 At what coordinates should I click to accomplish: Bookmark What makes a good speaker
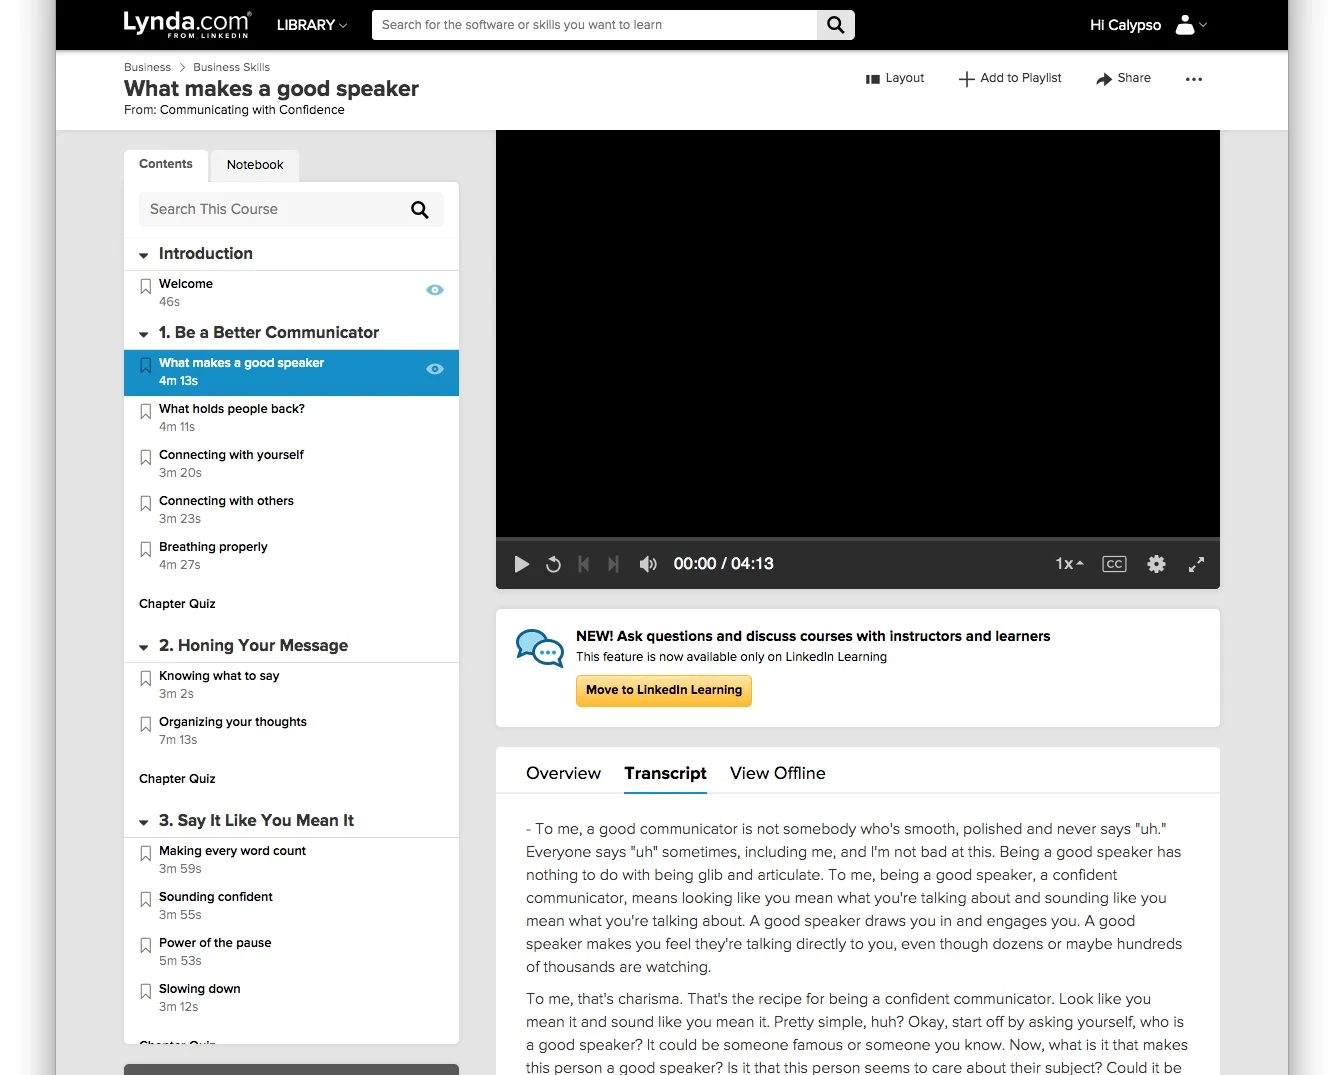146,366
